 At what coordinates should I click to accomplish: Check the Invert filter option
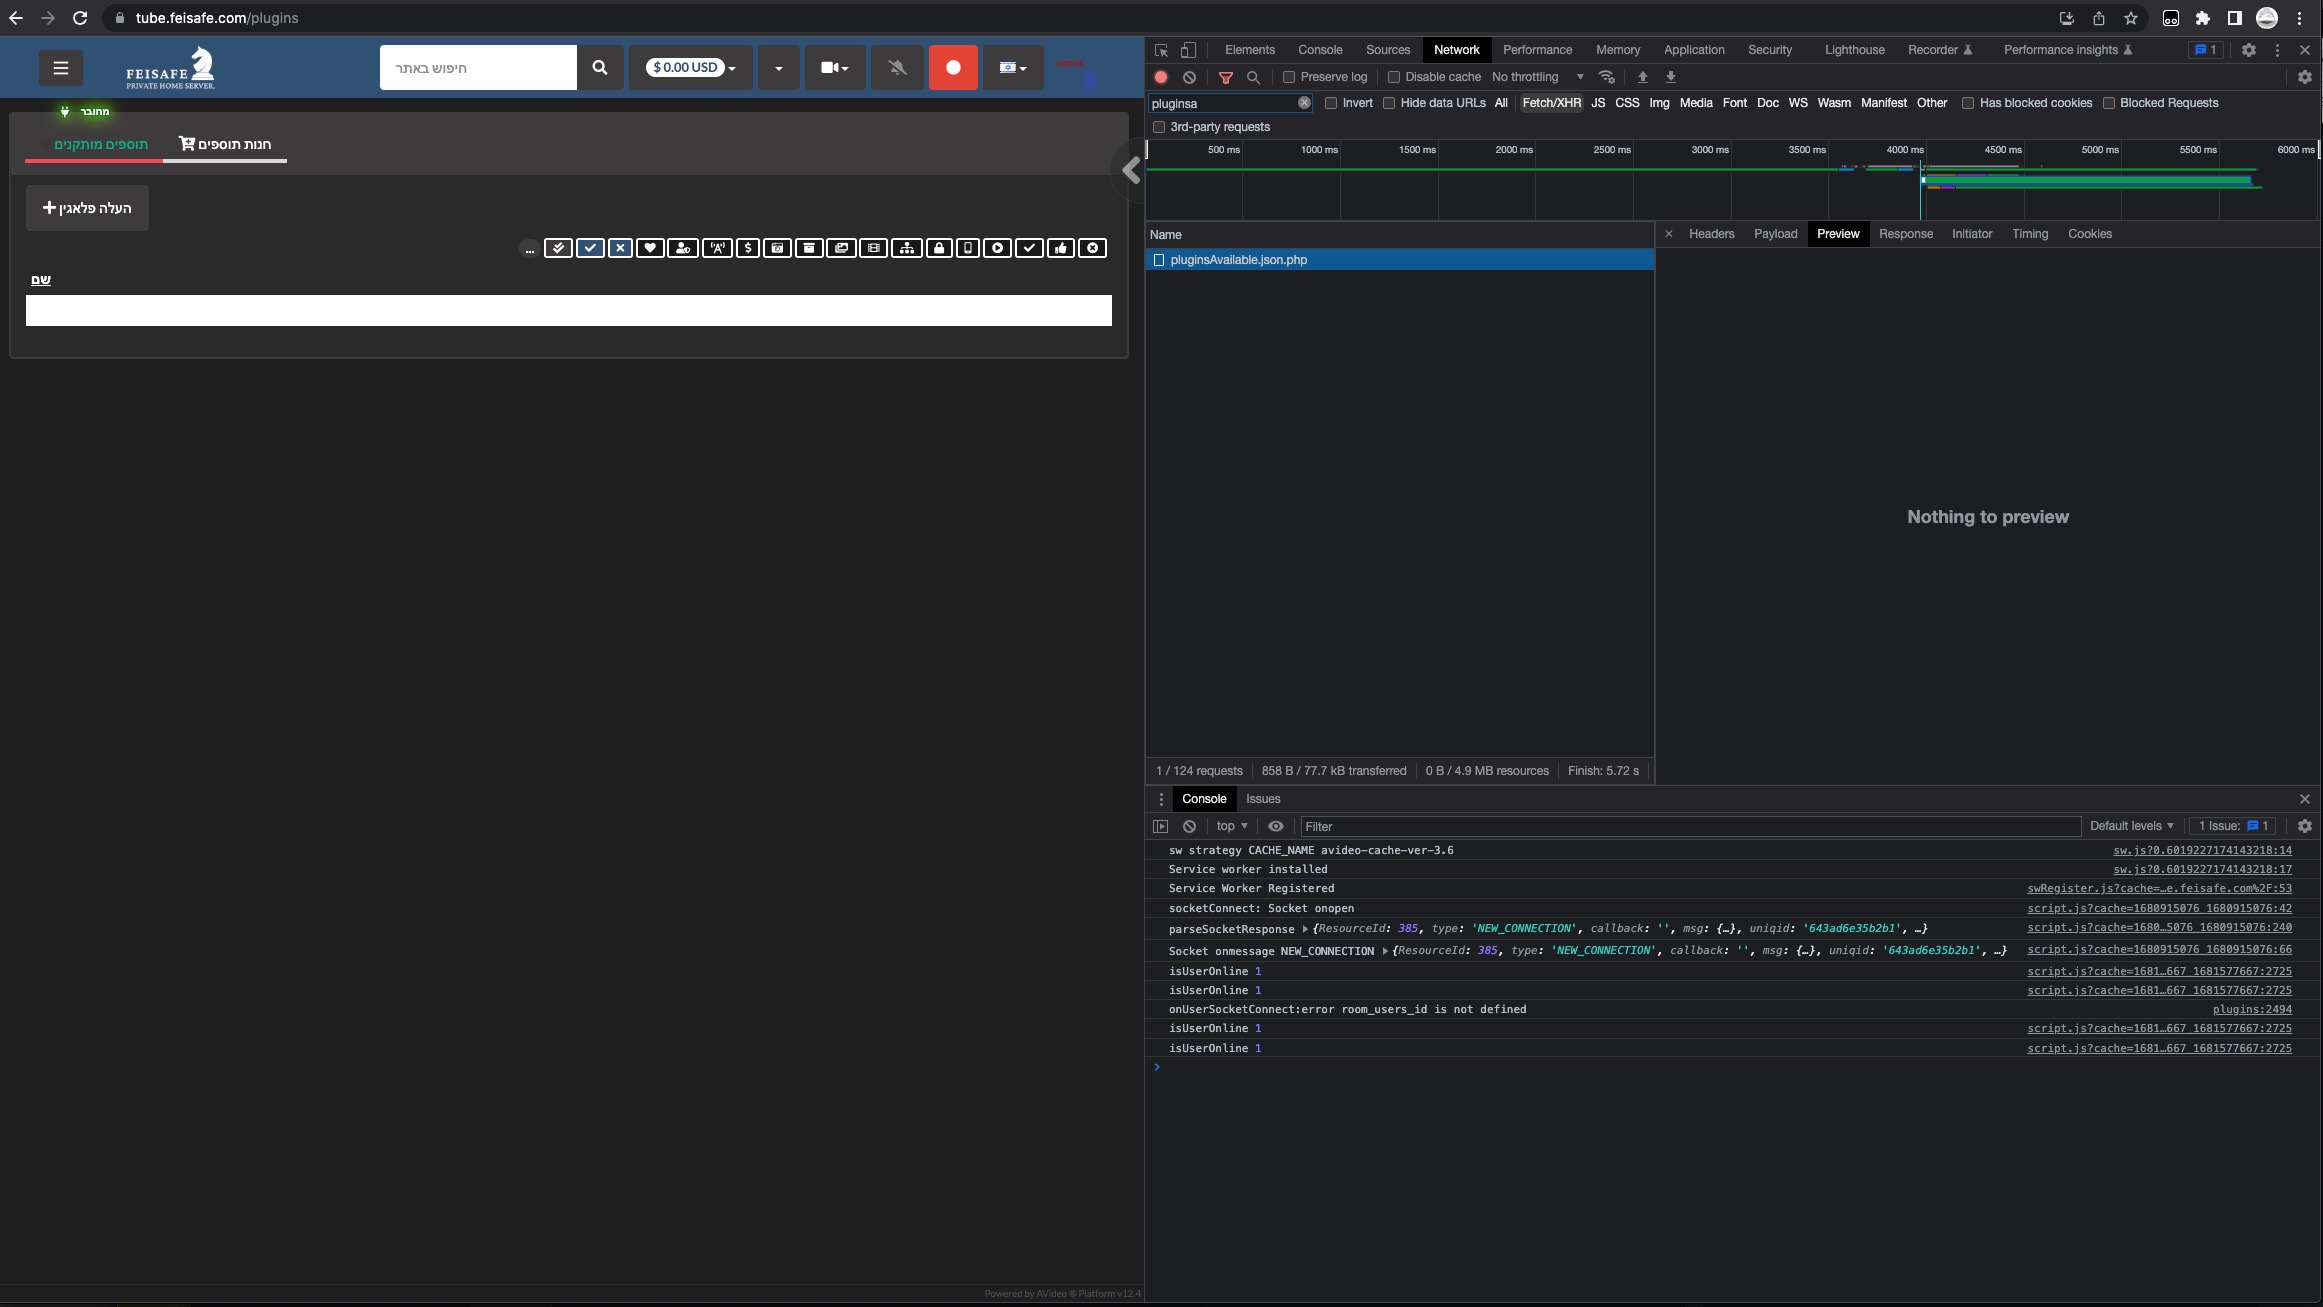tap(1331, 103)
